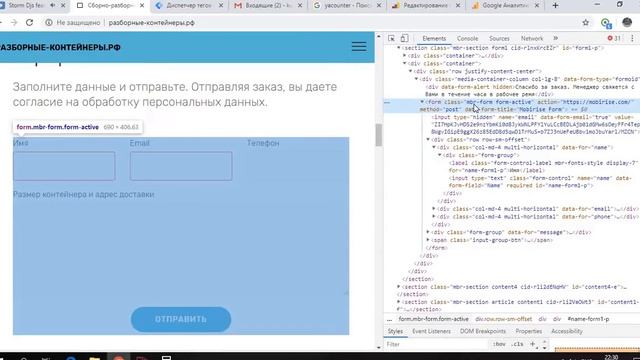Viewport: 640px width, 360px height.
Task: Open the DOM Breakpoints tab
Action: coord(482,331)
